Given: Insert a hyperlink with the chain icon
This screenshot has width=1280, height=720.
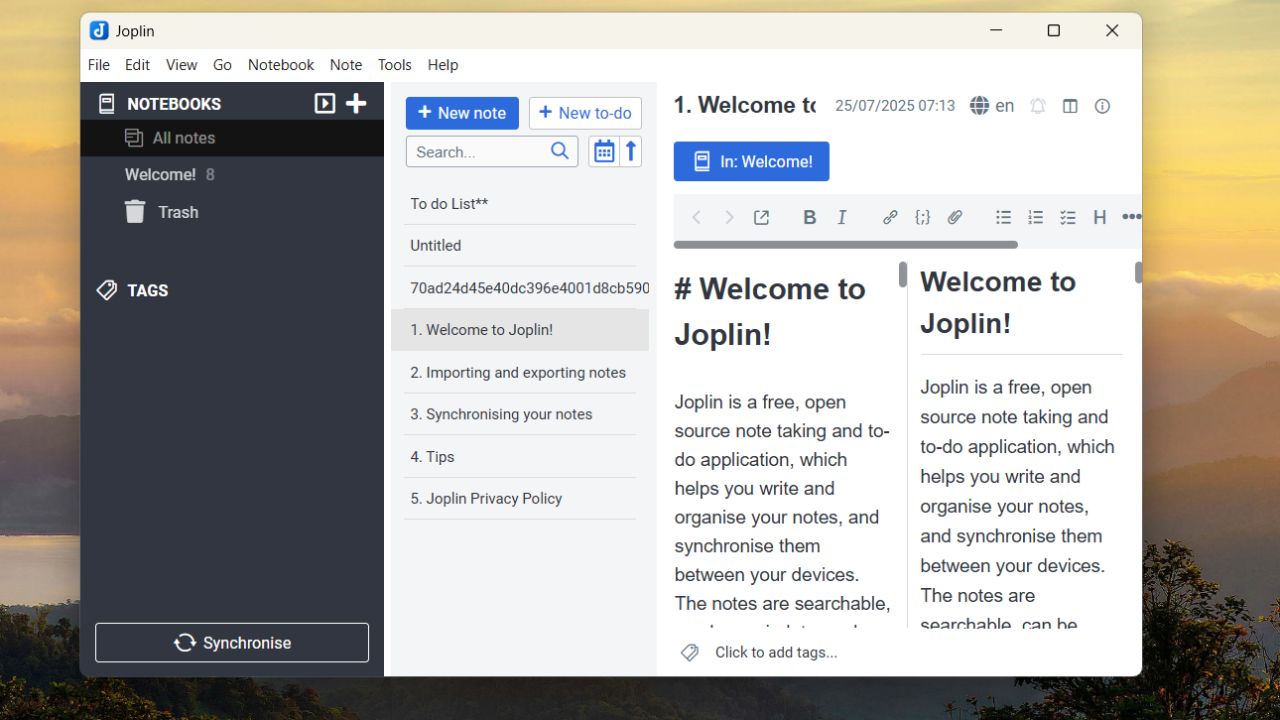Looking at the screenshot, I should [x=889, y=217].
